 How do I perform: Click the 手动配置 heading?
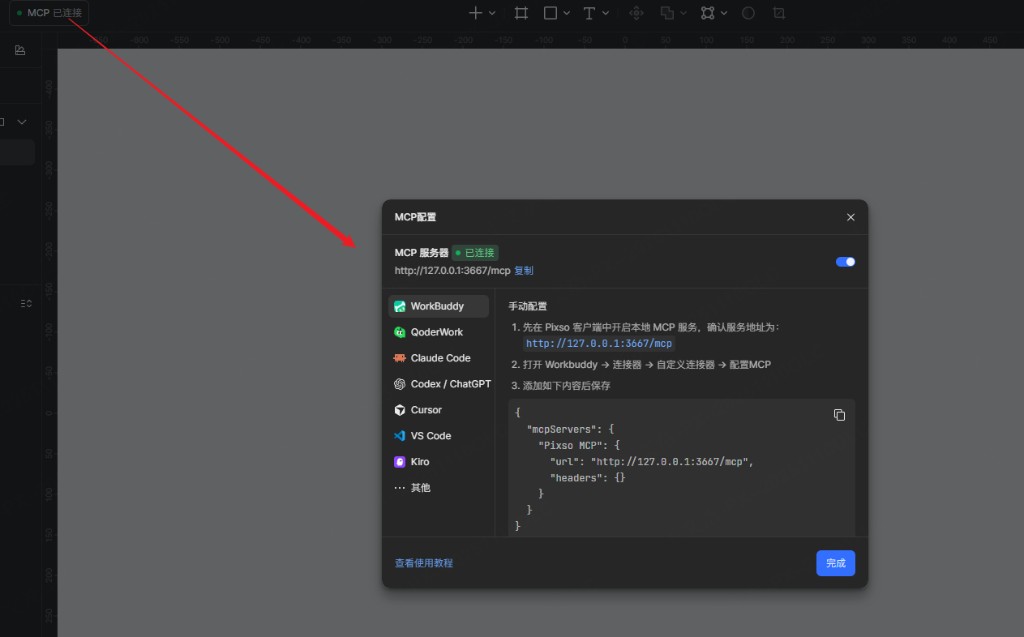(x=528, y=306)
